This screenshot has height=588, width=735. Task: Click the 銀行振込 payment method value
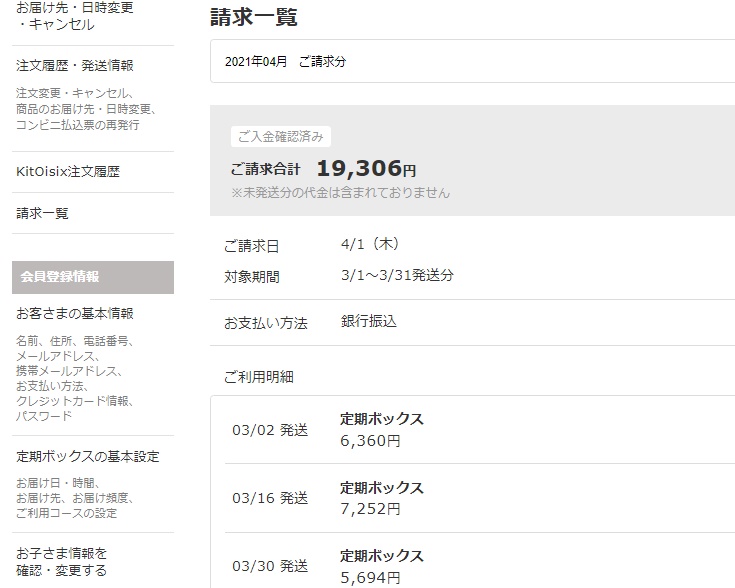click(x=368, y=321)
